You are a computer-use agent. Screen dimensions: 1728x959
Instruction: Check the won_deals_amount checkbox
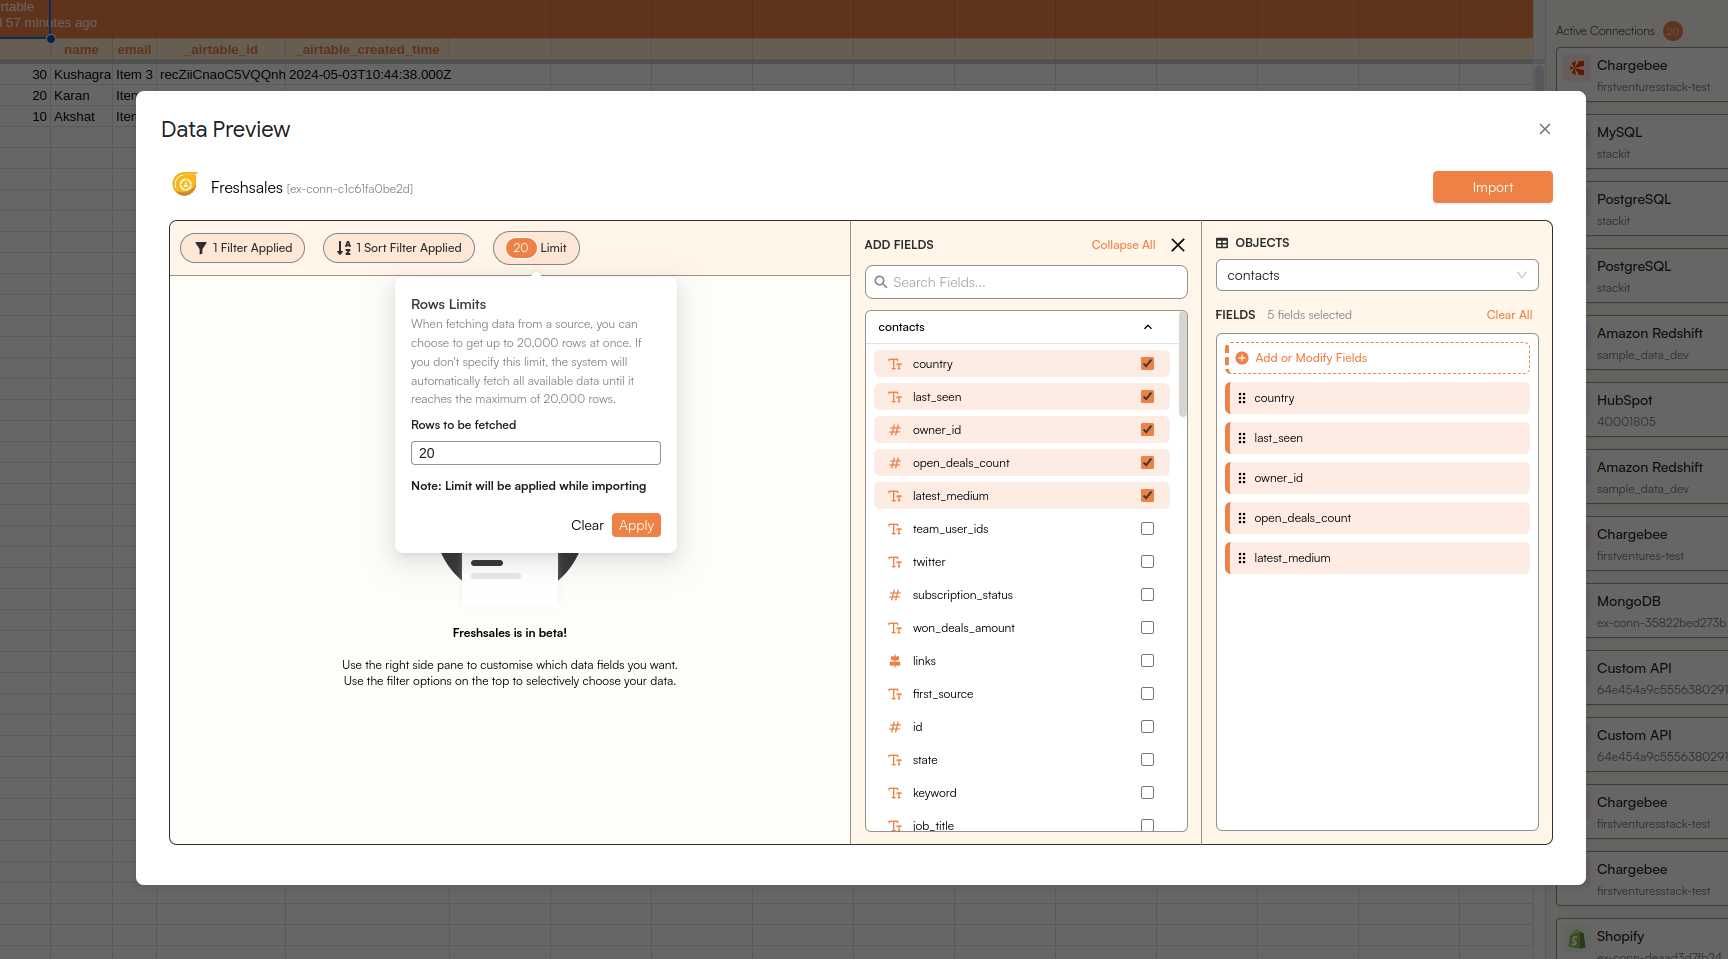[1147, 628]
